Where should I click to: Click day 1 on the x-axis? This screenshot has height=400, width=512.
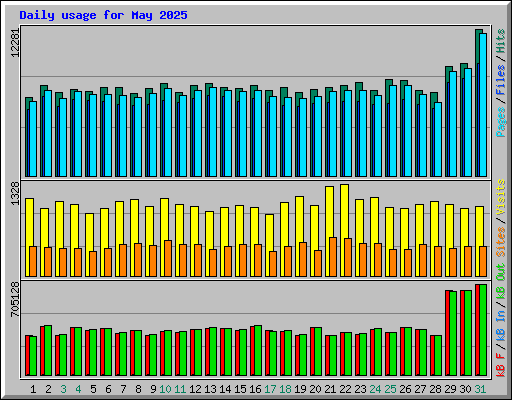coord(33,389)
